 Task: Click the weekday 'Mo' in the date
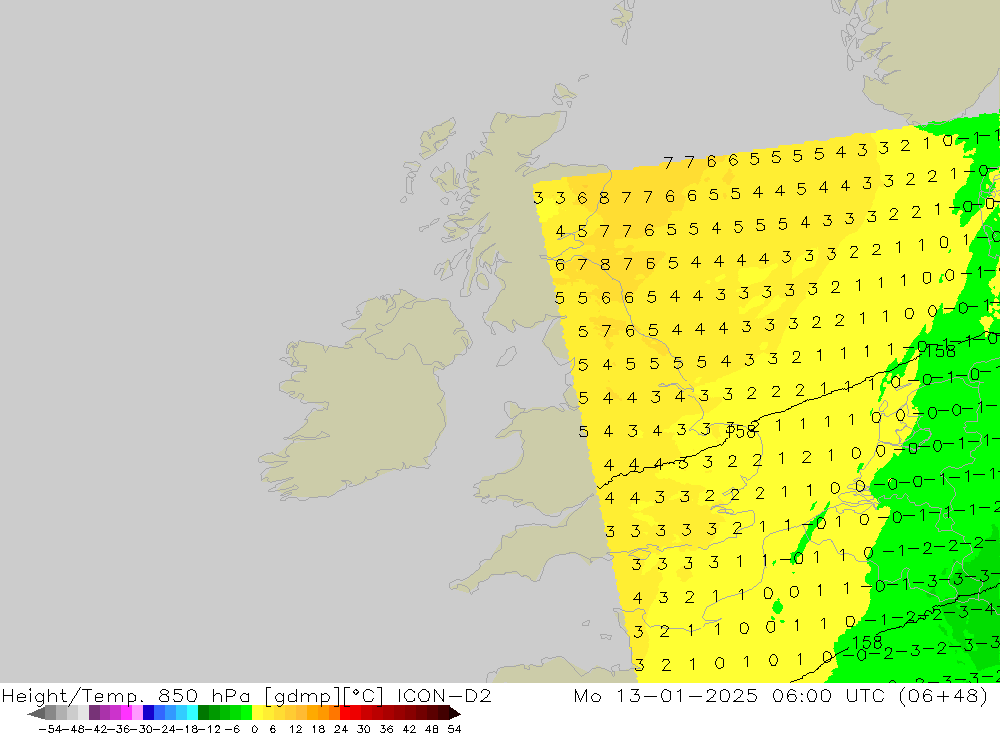pos(587,695)
